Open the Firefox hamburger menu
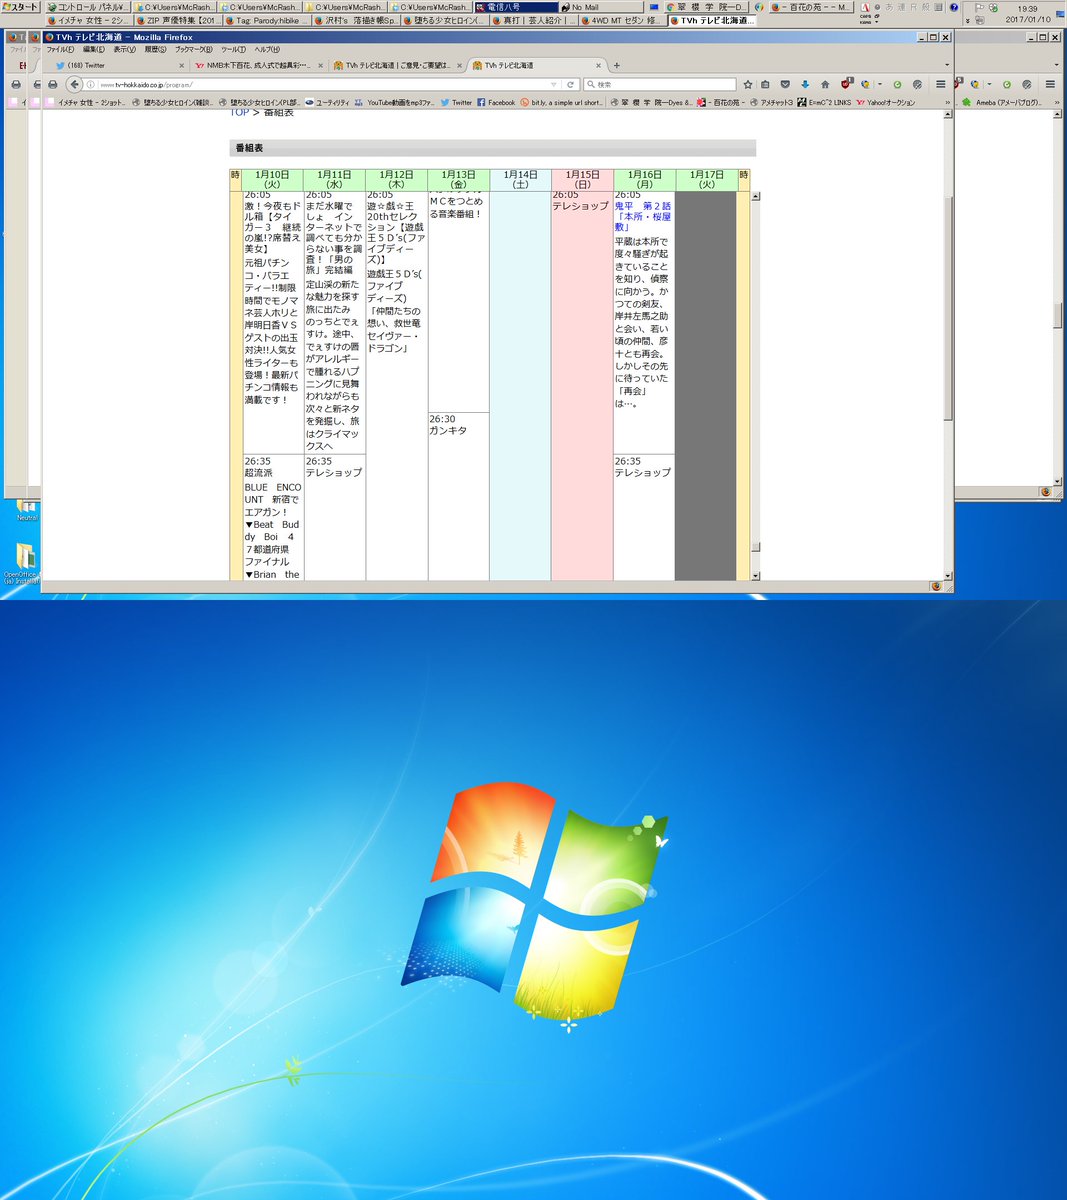Image resolution: width=1067 pixels, height=1200 pixels. pos(941,84)
